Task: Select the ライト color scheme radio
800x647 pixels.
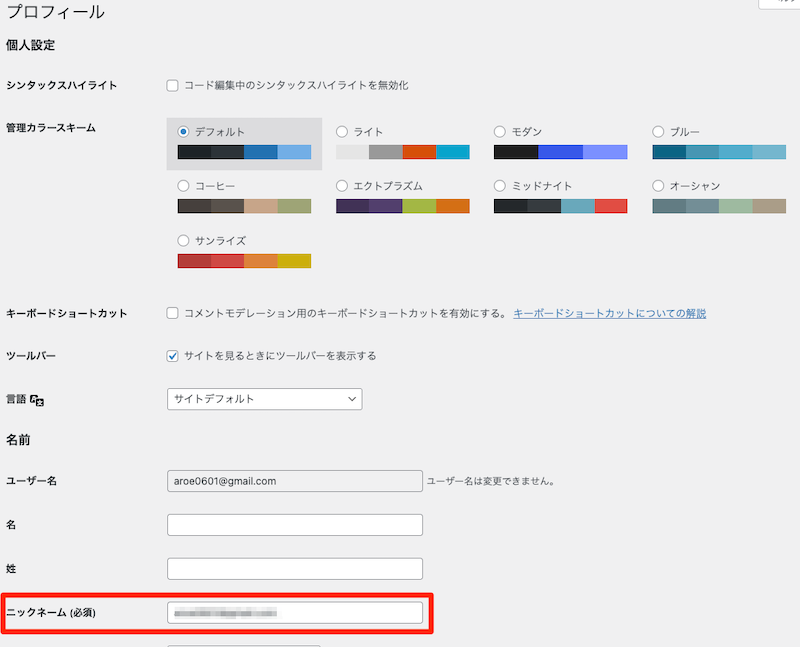Action: click(x=342, y=132)
